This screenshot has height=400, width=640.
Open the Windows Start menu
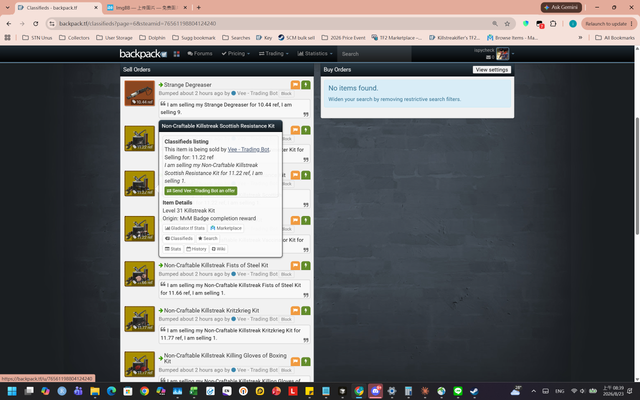point(12,391)
